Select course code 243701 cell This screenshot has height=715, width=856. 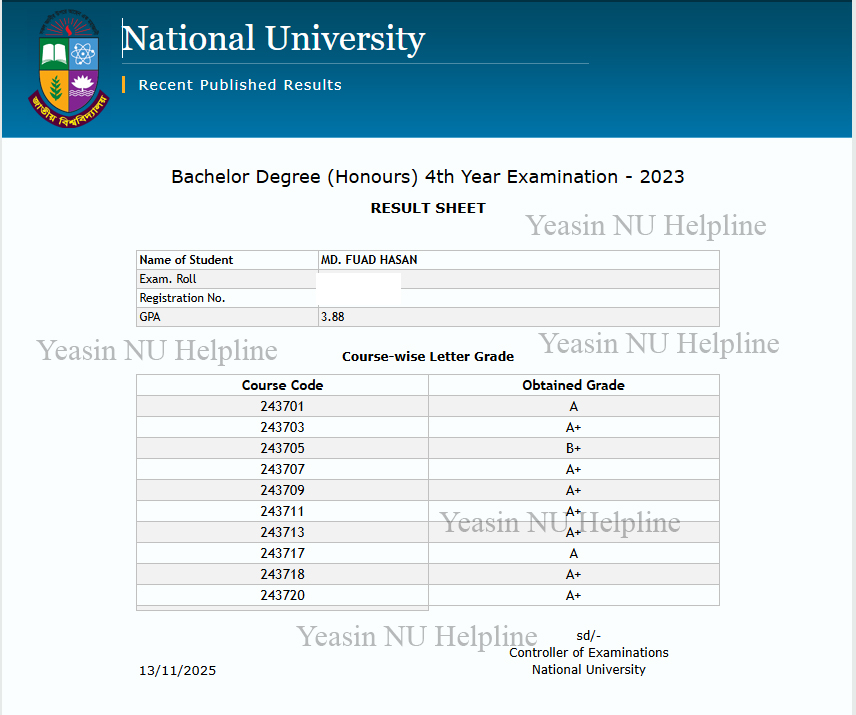[282, 407]
